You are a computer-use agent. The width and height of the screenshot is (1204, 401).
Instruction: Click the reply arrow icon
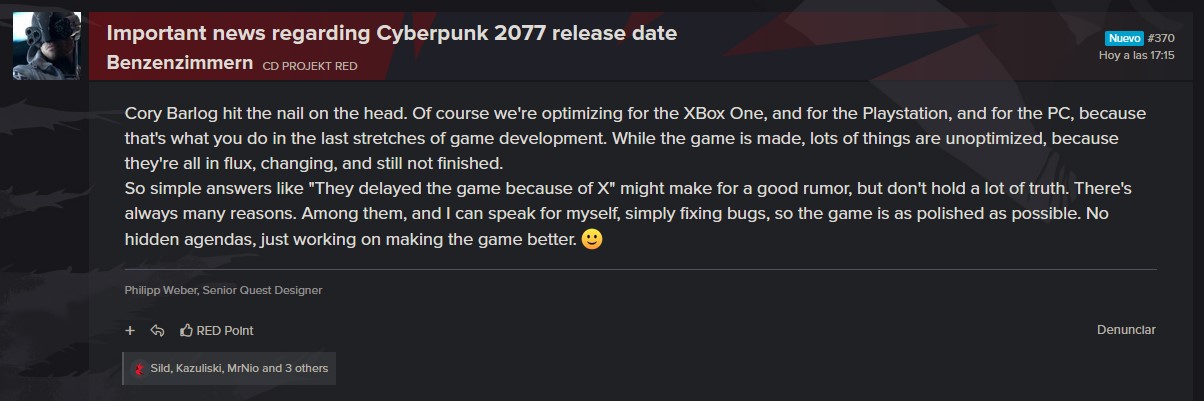click(x=157, y=330)
